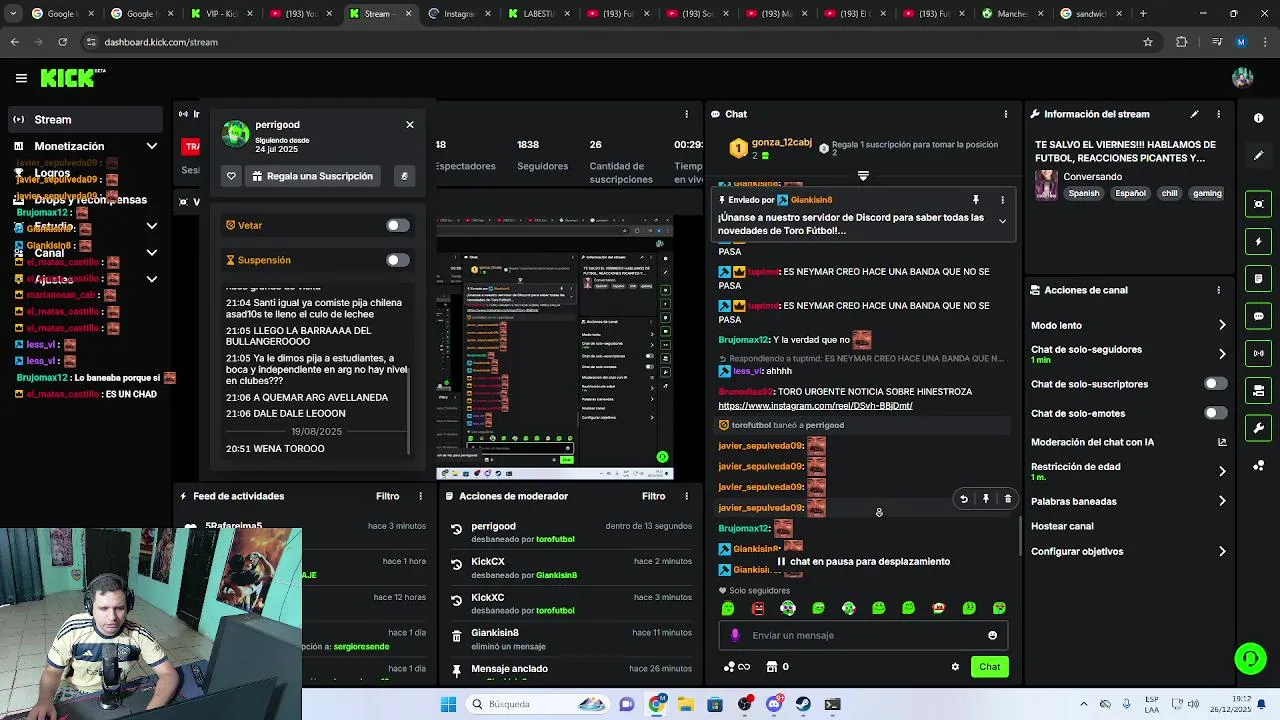Viewport: 1280px width, 720px height.
Task: Edit stream info with the pencil icon
Action: [1194, 114]
